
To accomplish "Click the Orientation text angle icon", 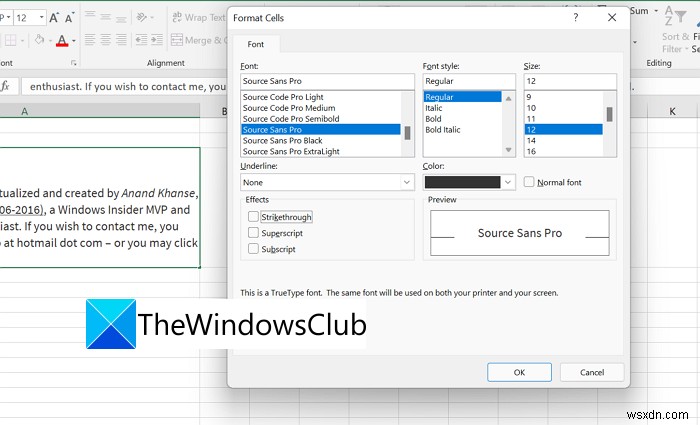I will tap(142, 17).
